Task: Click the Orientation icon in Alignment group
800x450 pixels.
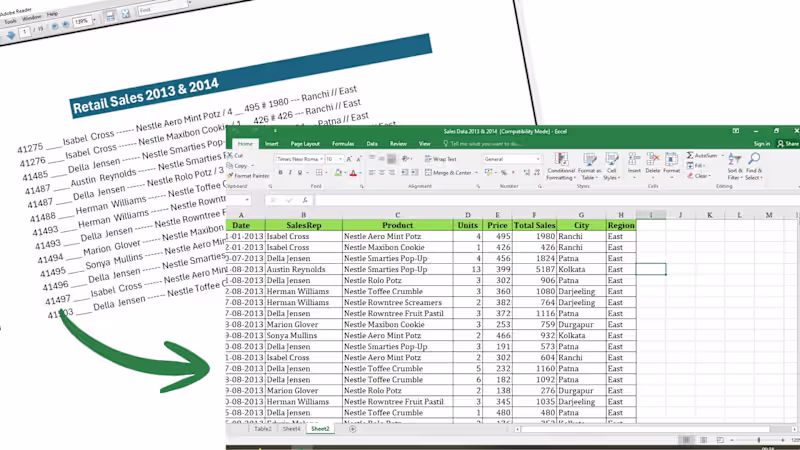Action: (406, 159)
